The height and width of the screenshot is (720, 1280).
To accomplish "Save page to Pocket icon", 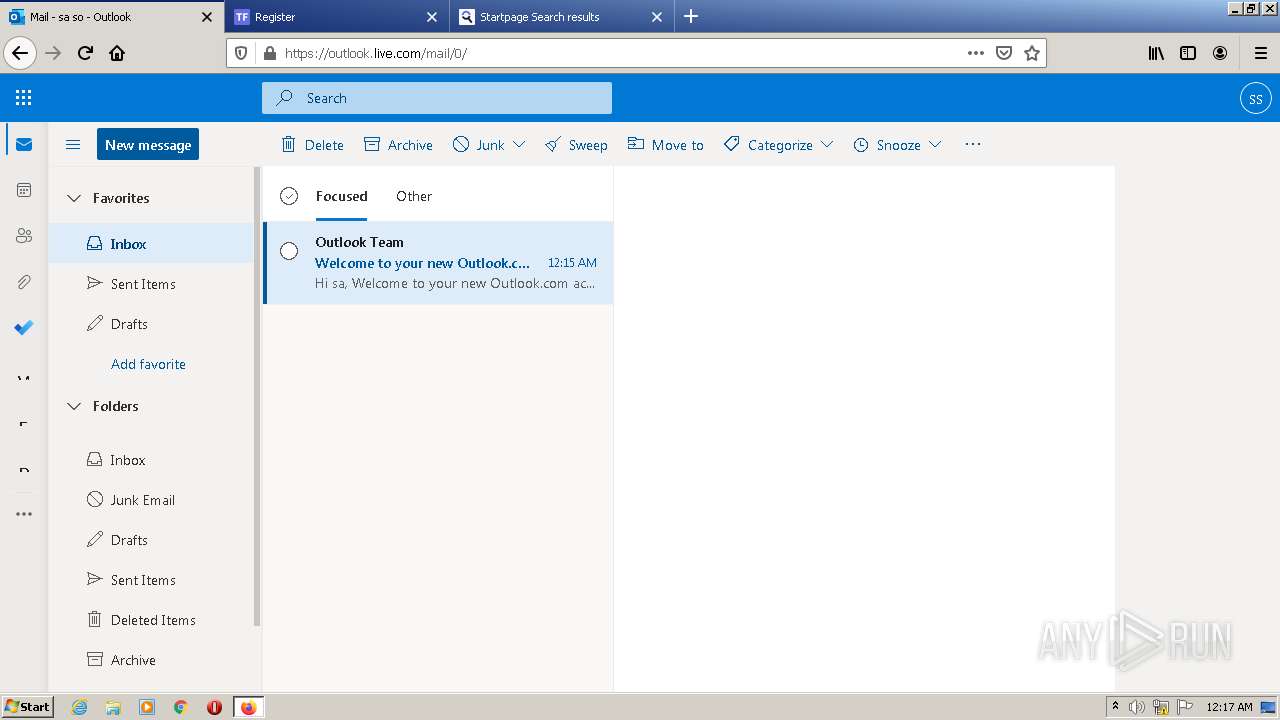I will pos(1004,53).
